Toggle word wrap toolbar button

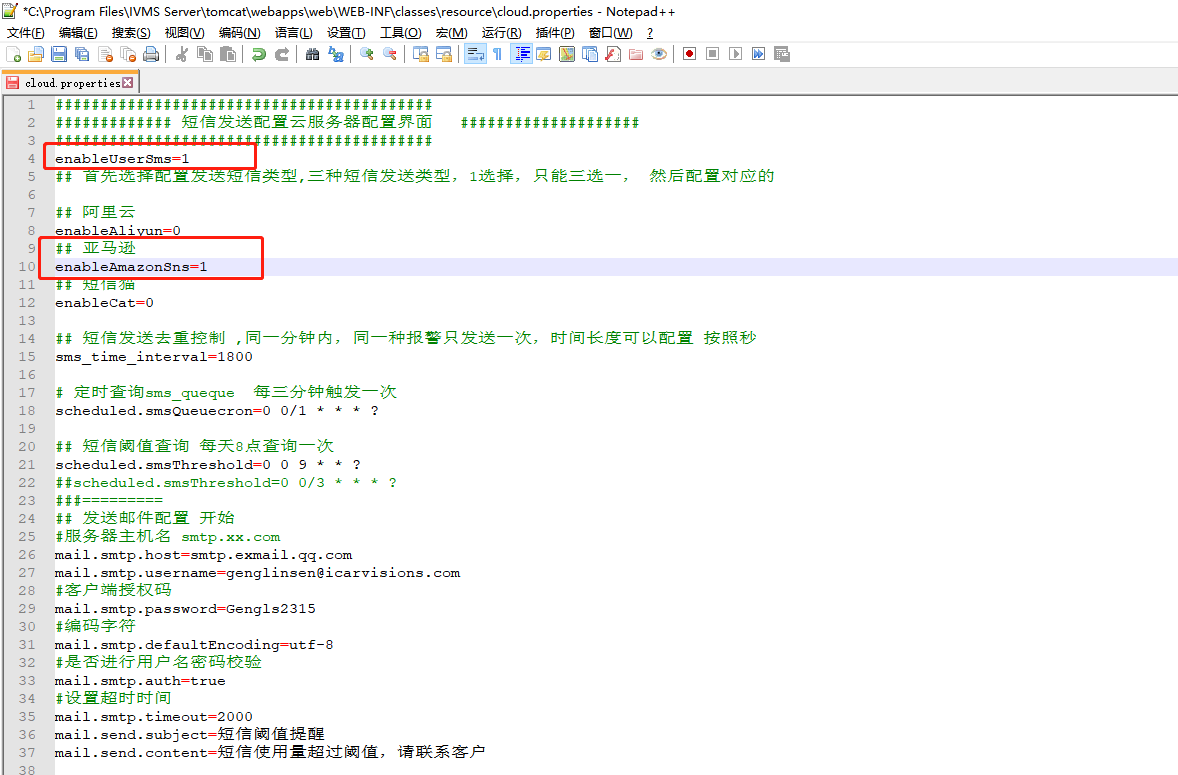[475, 54]
